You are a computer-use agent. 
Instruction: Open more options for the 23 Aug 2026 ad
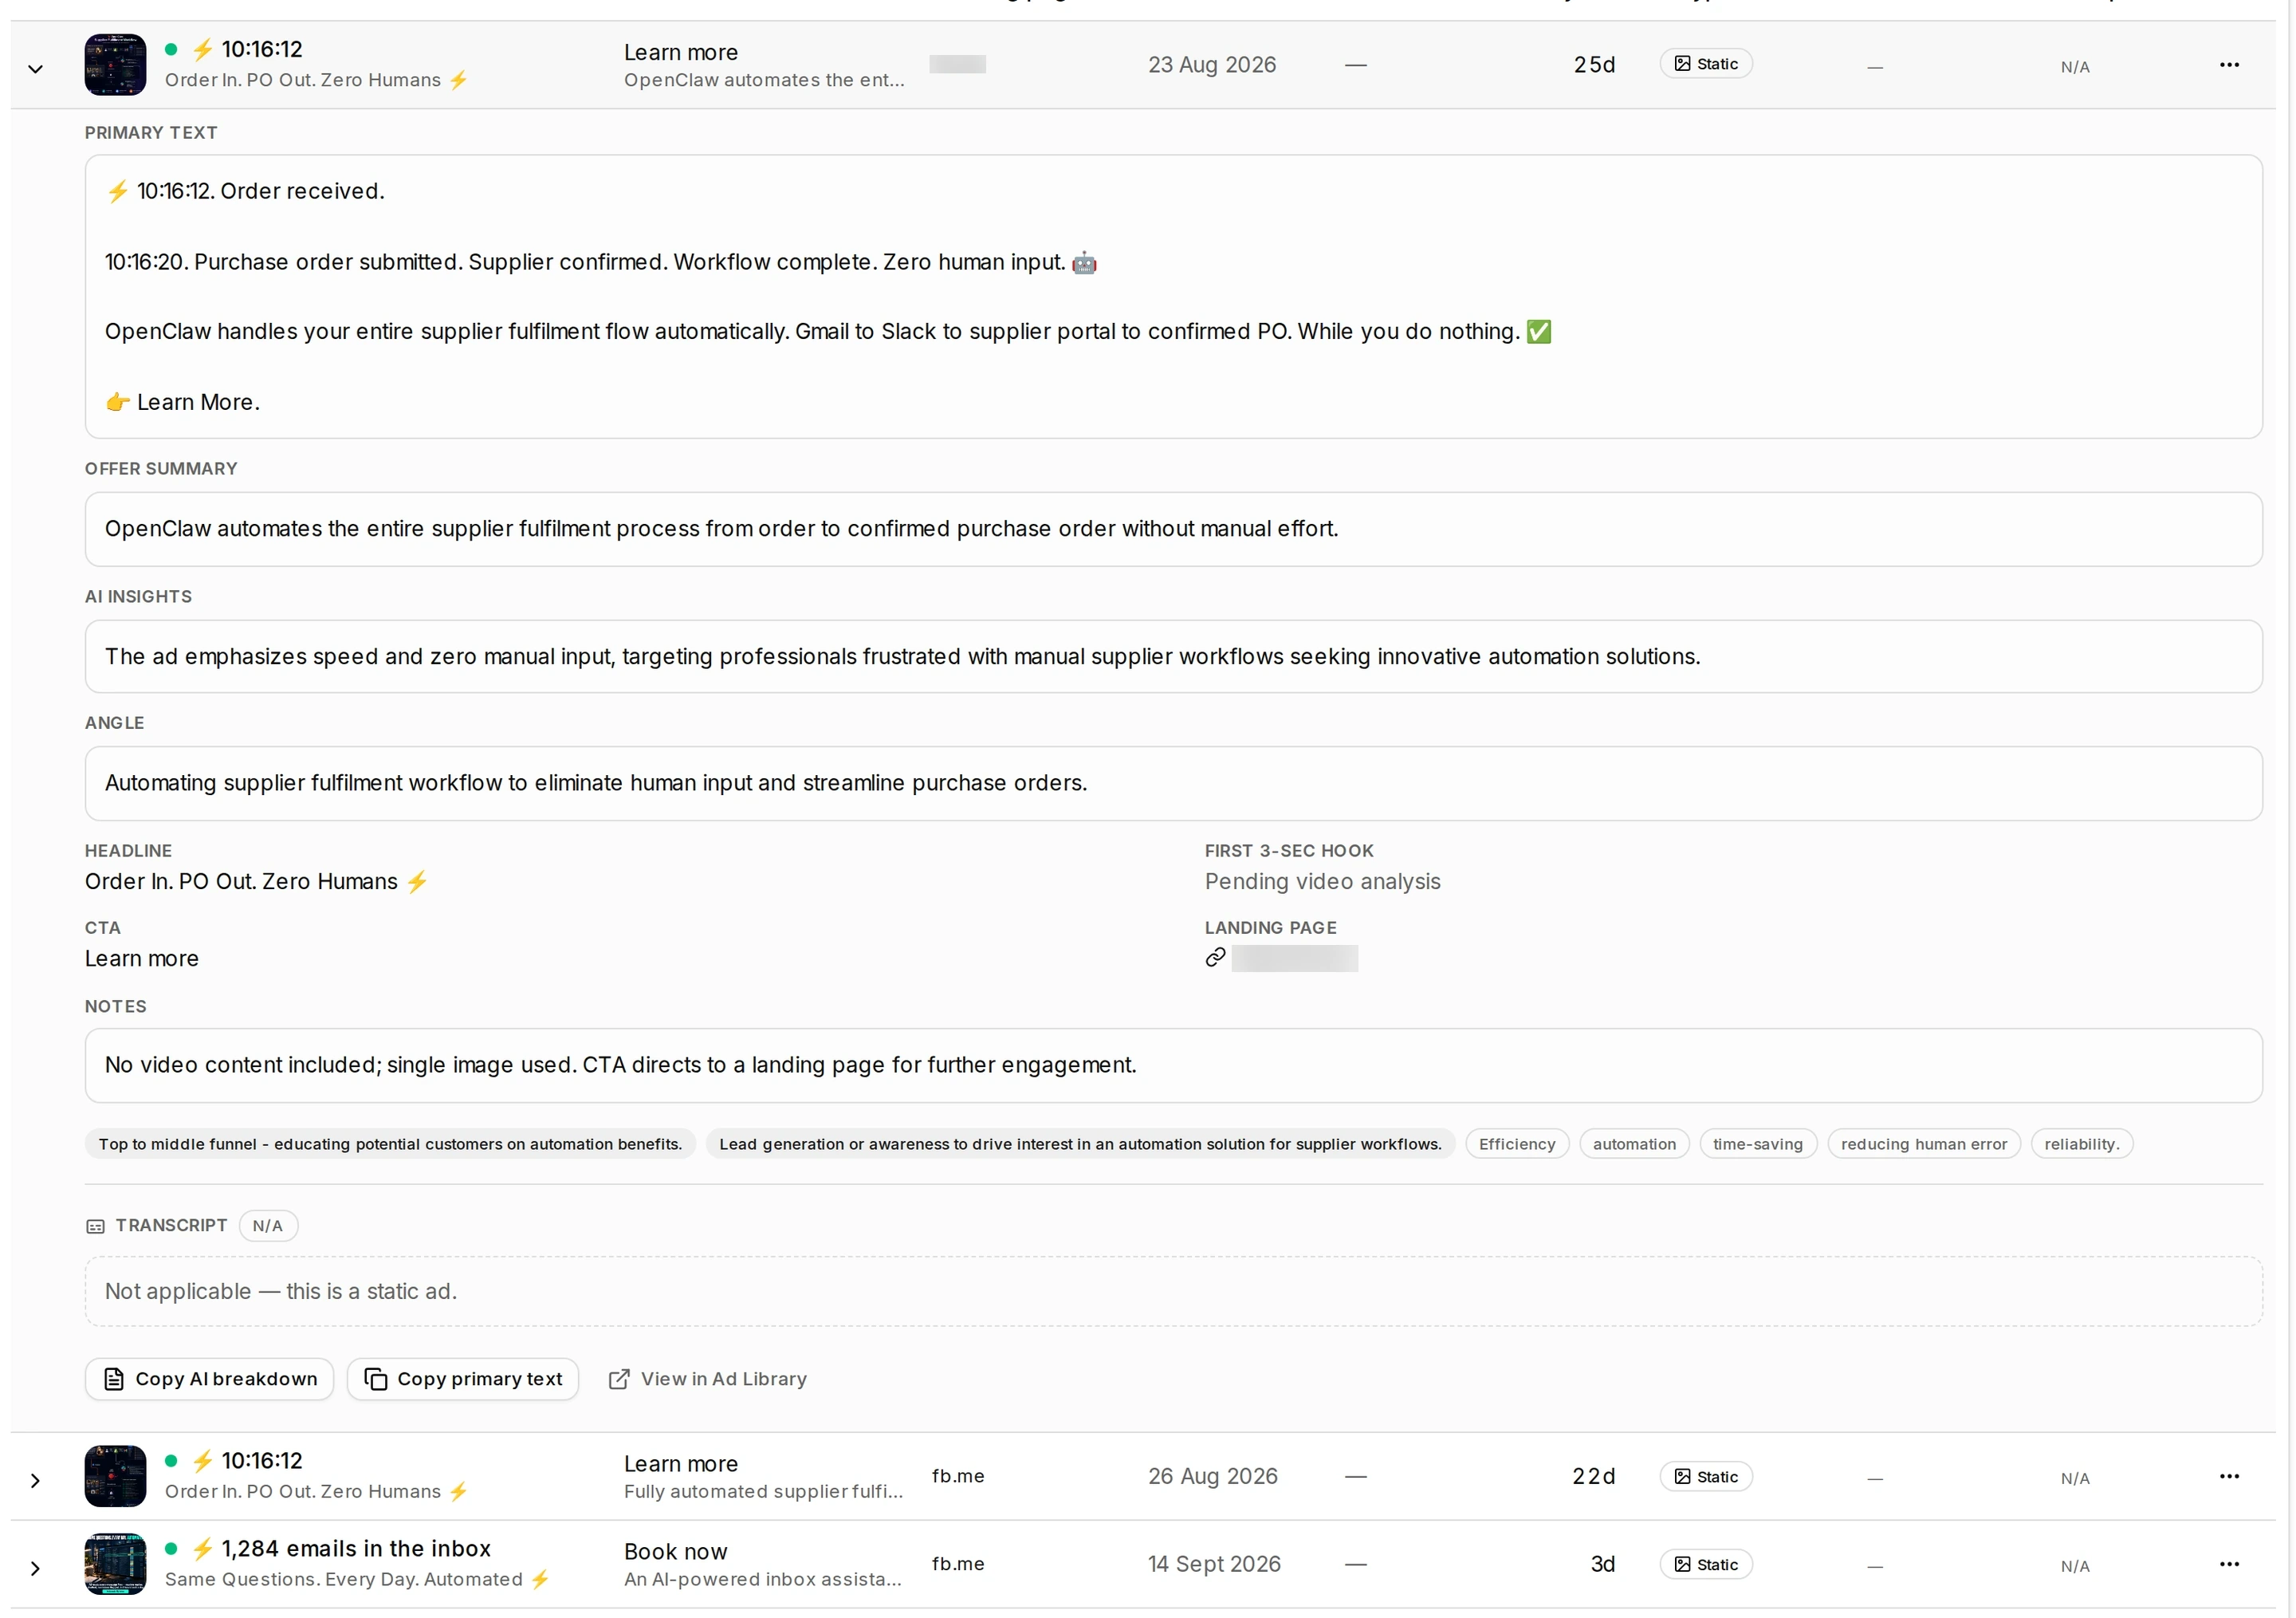2229,65
